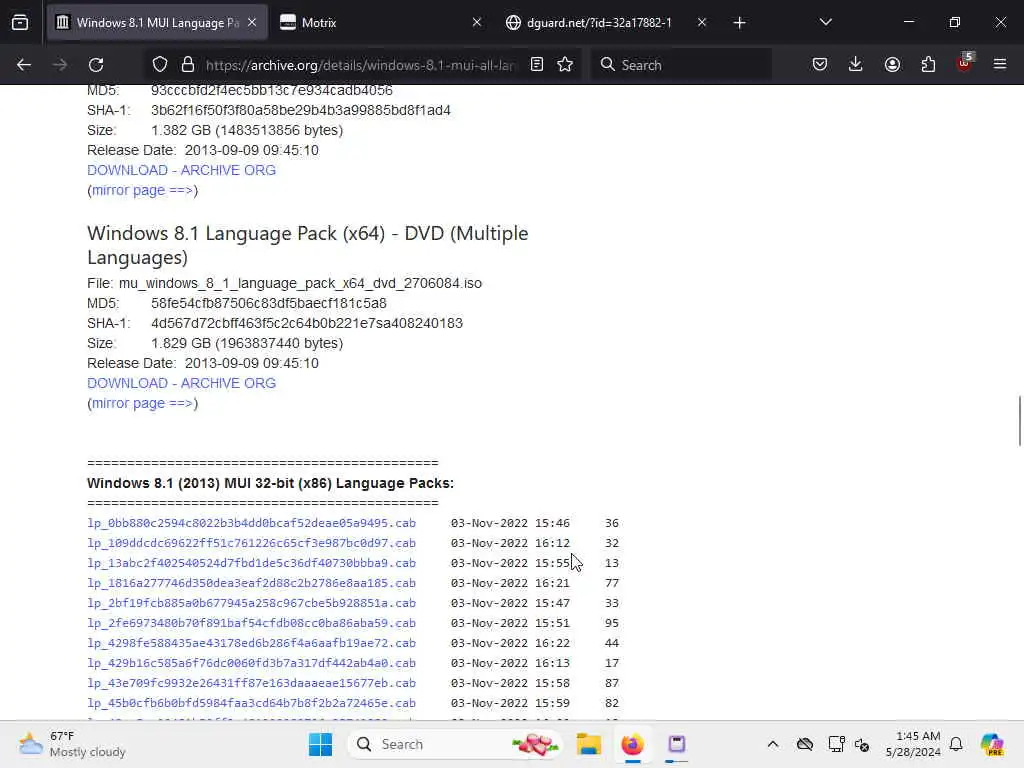The width and height of the screenshot is (1024, 768).
Task: Click the Windows 8.1 Language Pack (x64) heading
Action: tap(308, 245)
